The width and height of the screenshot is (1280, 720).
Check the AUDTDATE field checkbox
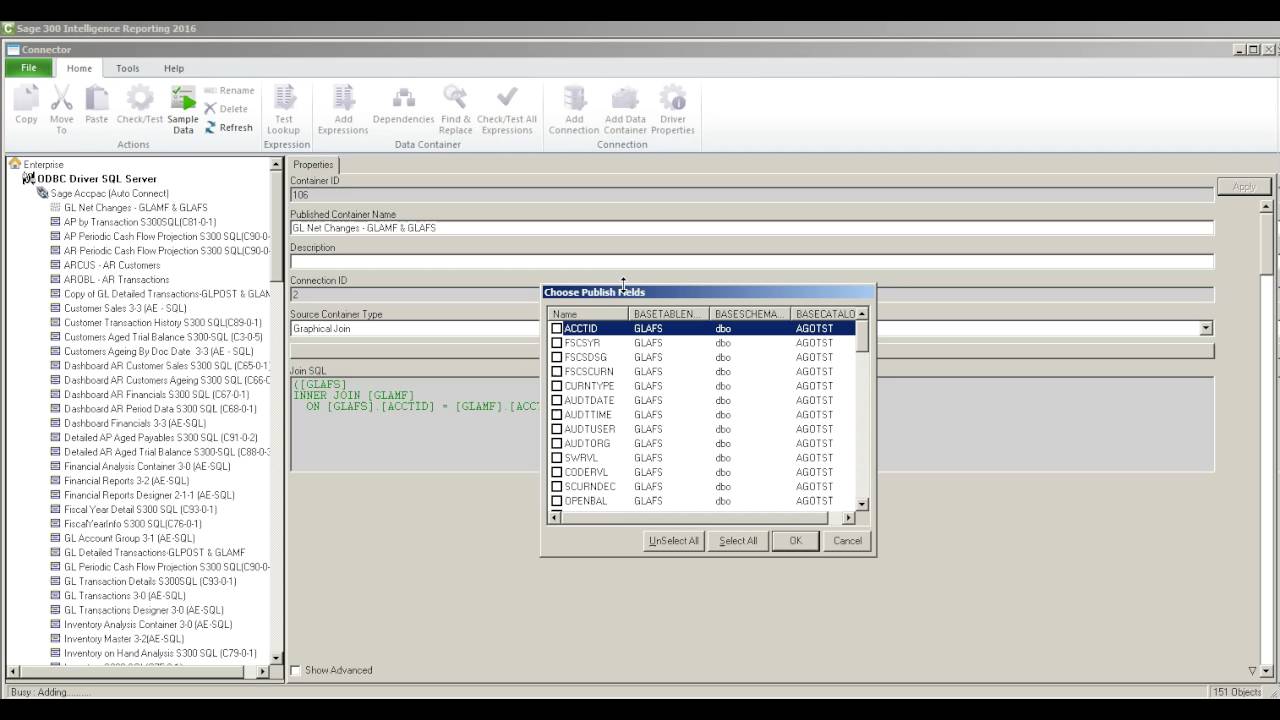[557, 400]
